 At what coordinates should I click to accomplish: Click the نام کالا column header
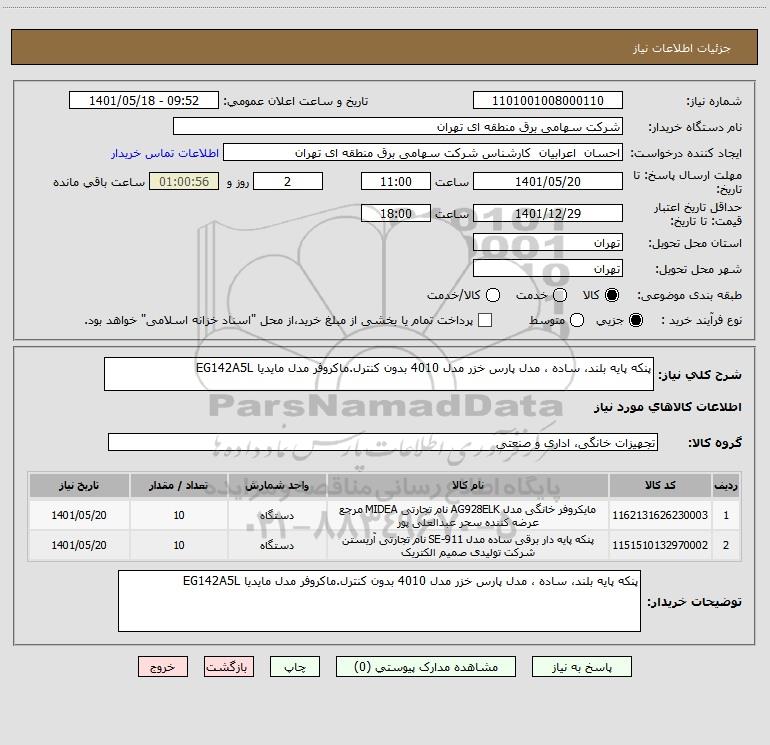tap(468, 485)
